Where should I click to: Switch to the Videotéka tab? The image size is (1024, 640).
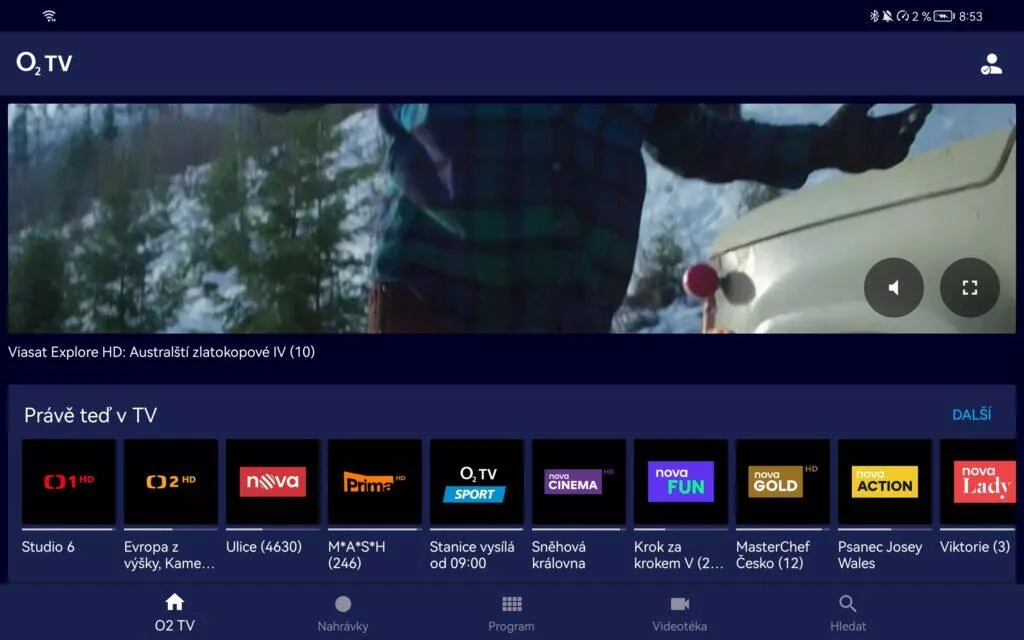click(680, 613)
